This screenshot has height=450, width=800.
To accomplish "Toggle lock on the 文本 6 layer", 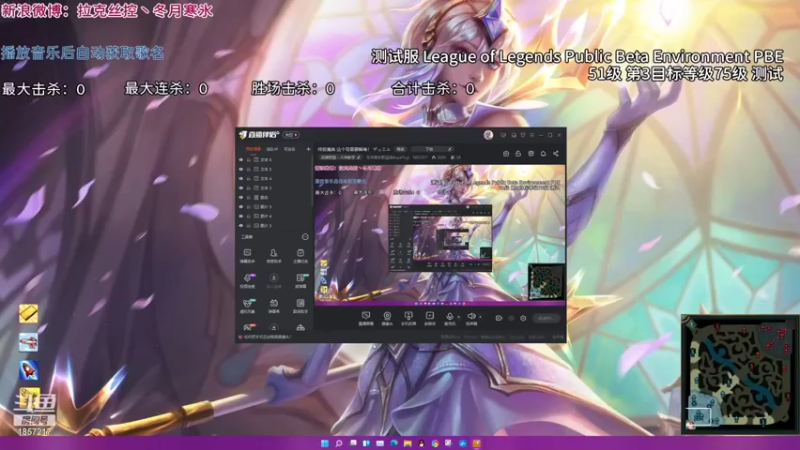I will (248, 160).
